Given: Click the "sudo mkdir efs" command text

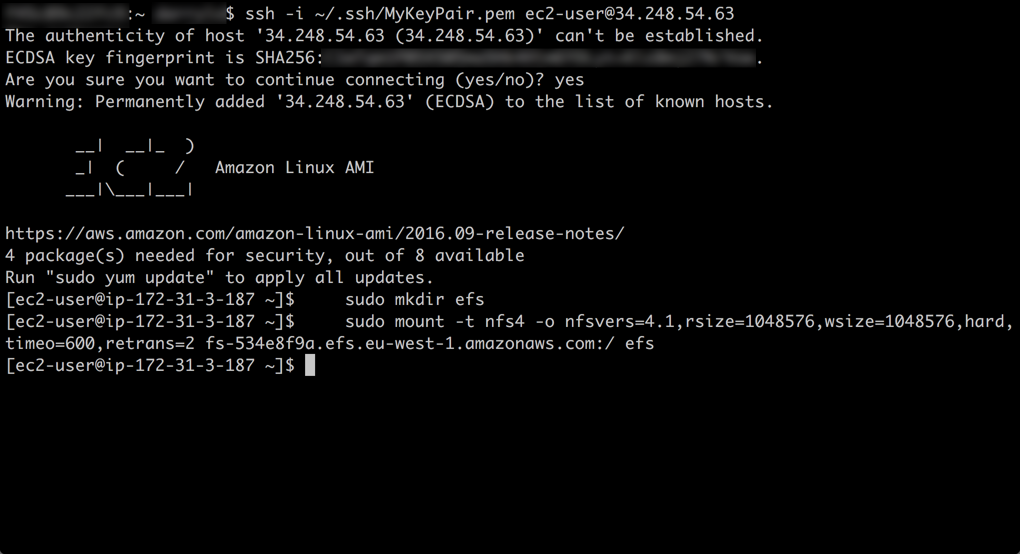Looking at the screenshot, I should tap(414, 300).
